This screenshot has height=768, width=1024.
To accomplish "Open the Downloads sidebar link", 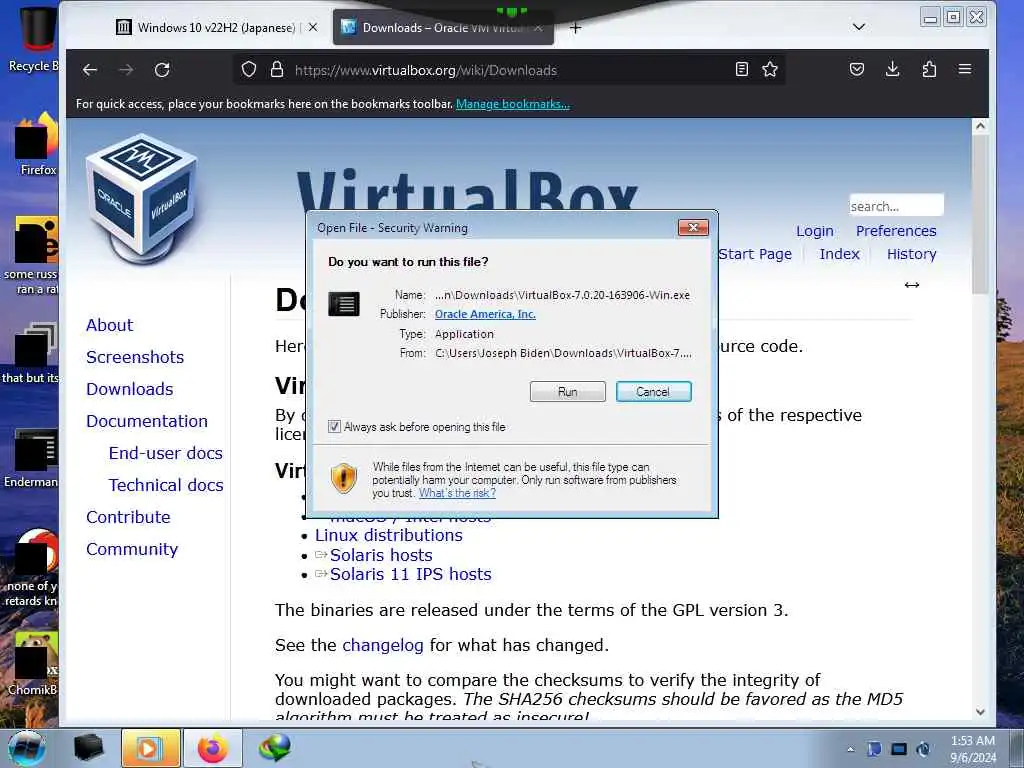I will point(129,389).
